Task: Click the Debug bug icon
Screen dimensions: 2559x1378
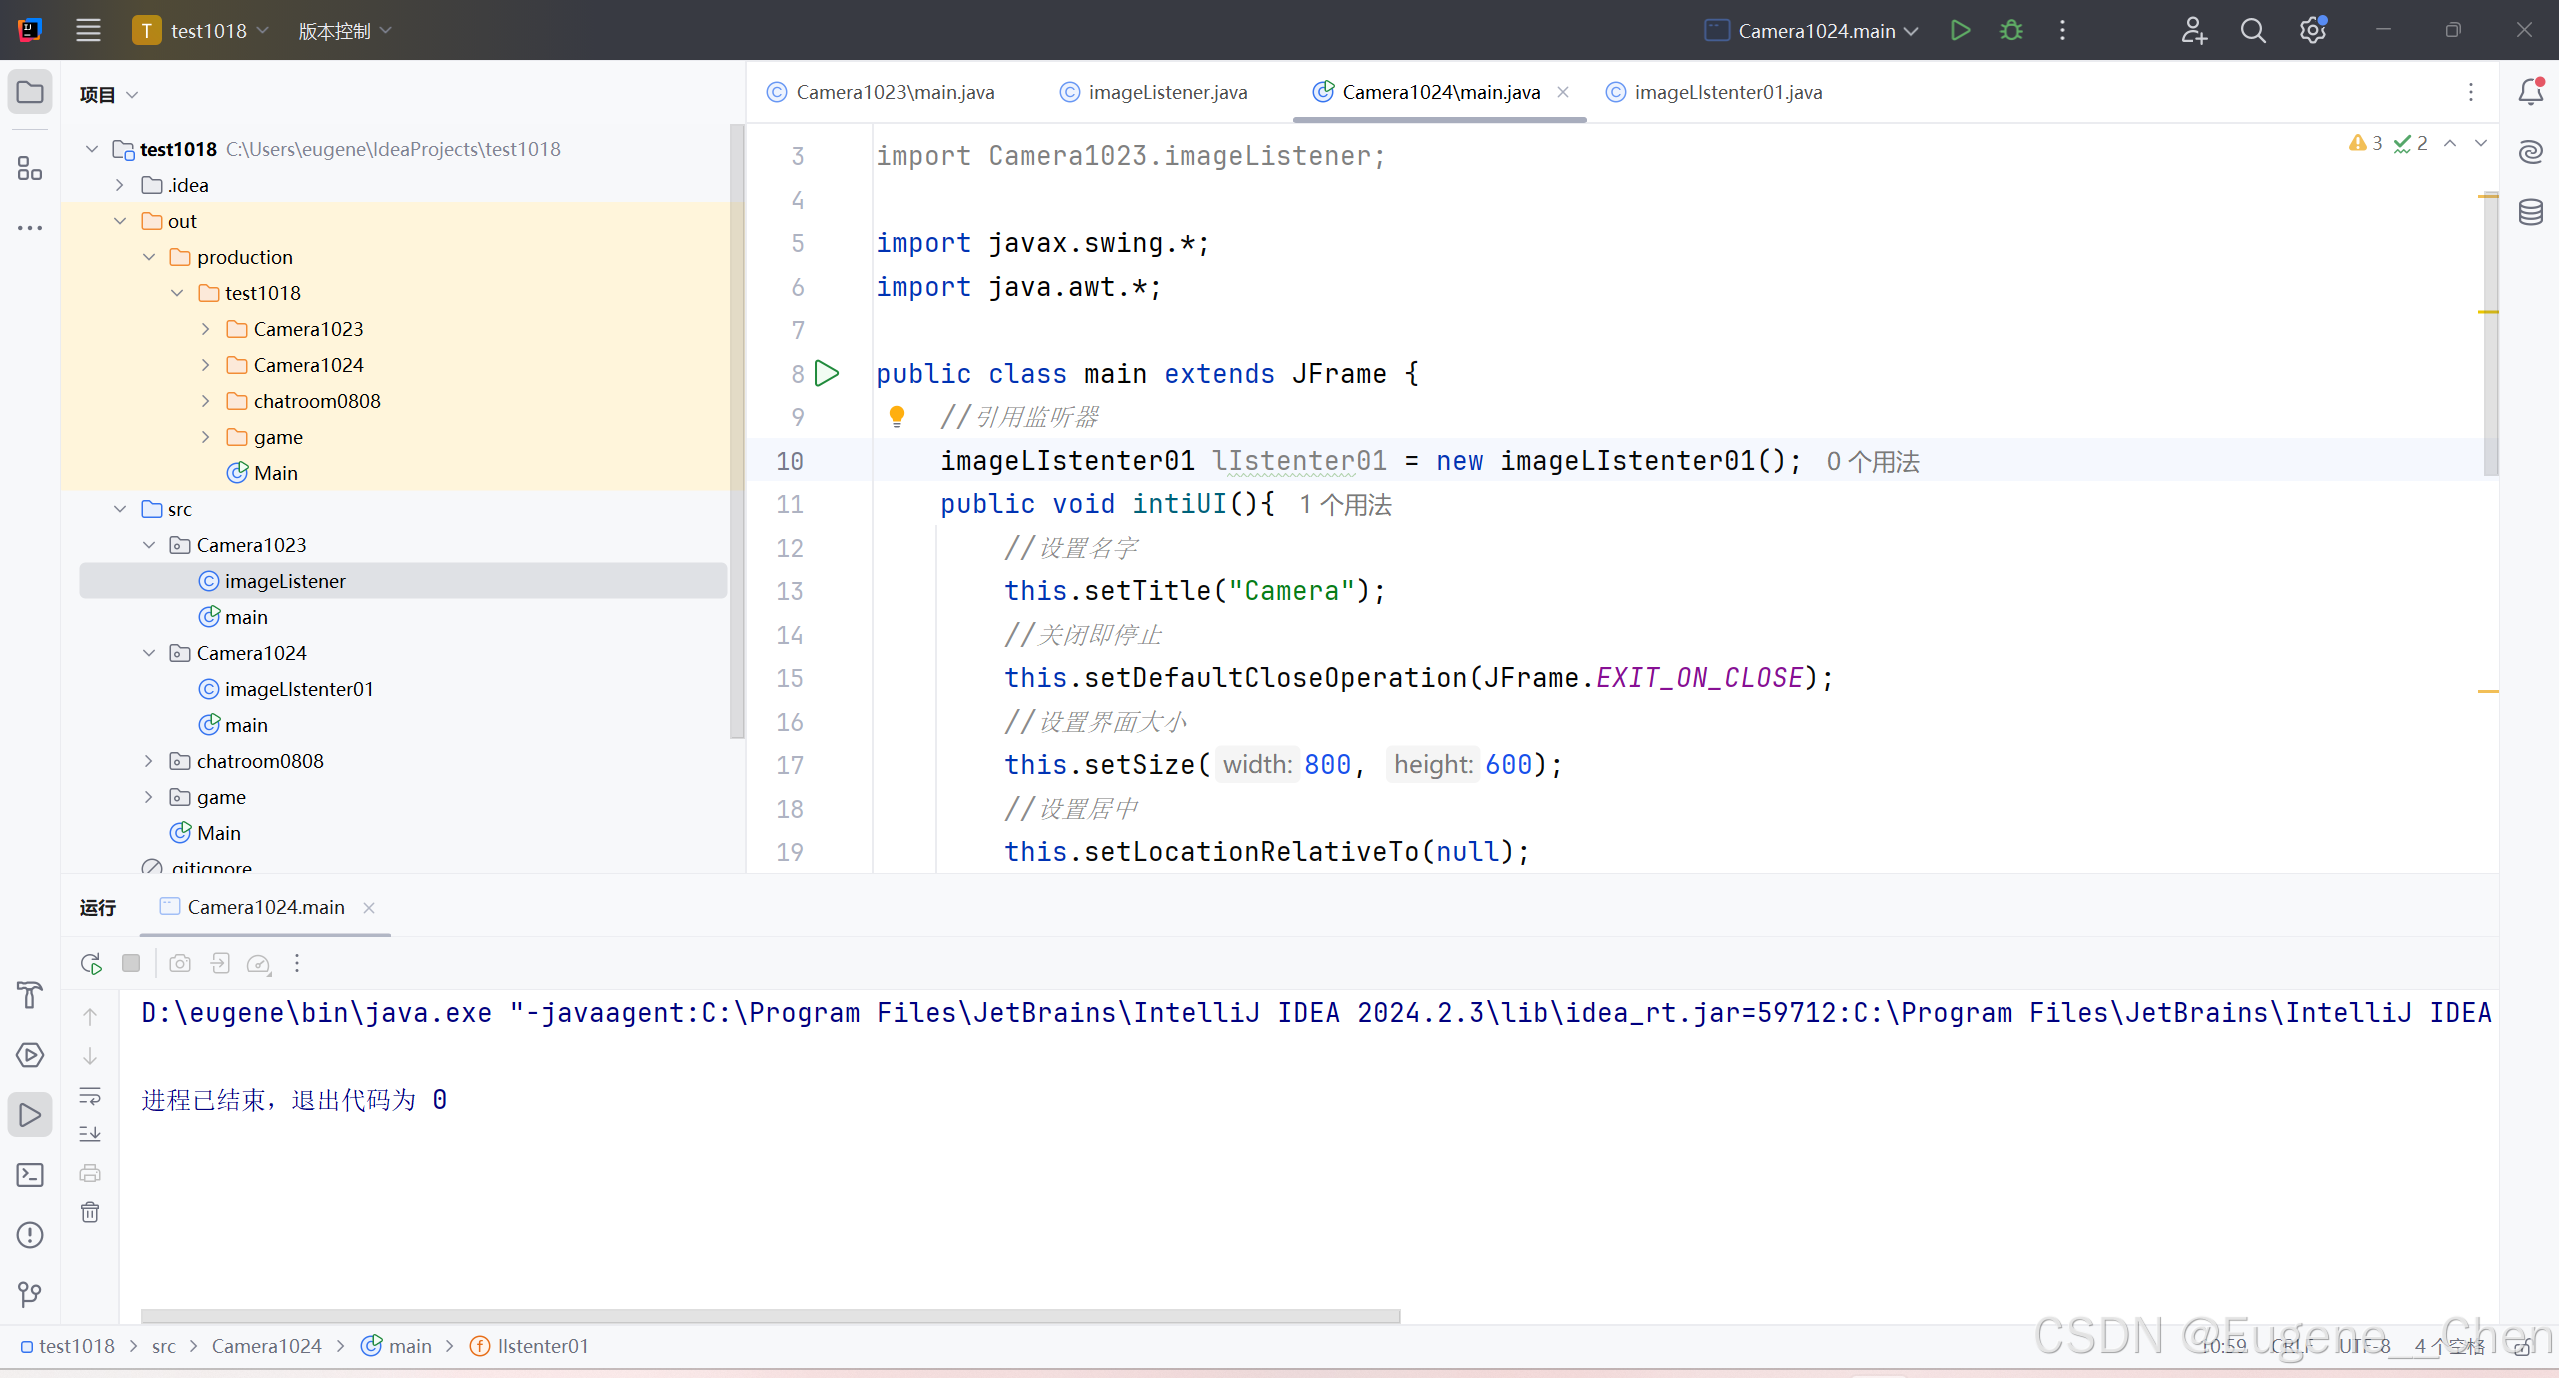Action: point(2011,30)
